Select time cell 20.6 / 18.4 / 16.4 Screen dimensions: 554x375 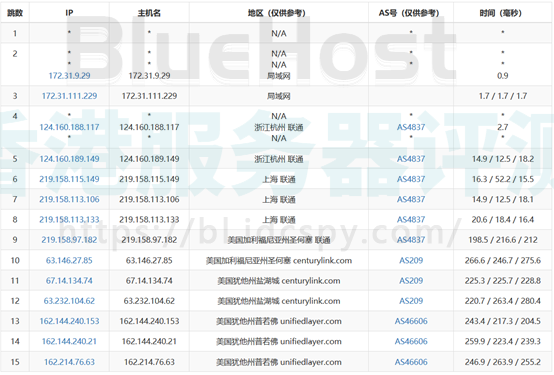pyautogui.click(x=503, y=219)
